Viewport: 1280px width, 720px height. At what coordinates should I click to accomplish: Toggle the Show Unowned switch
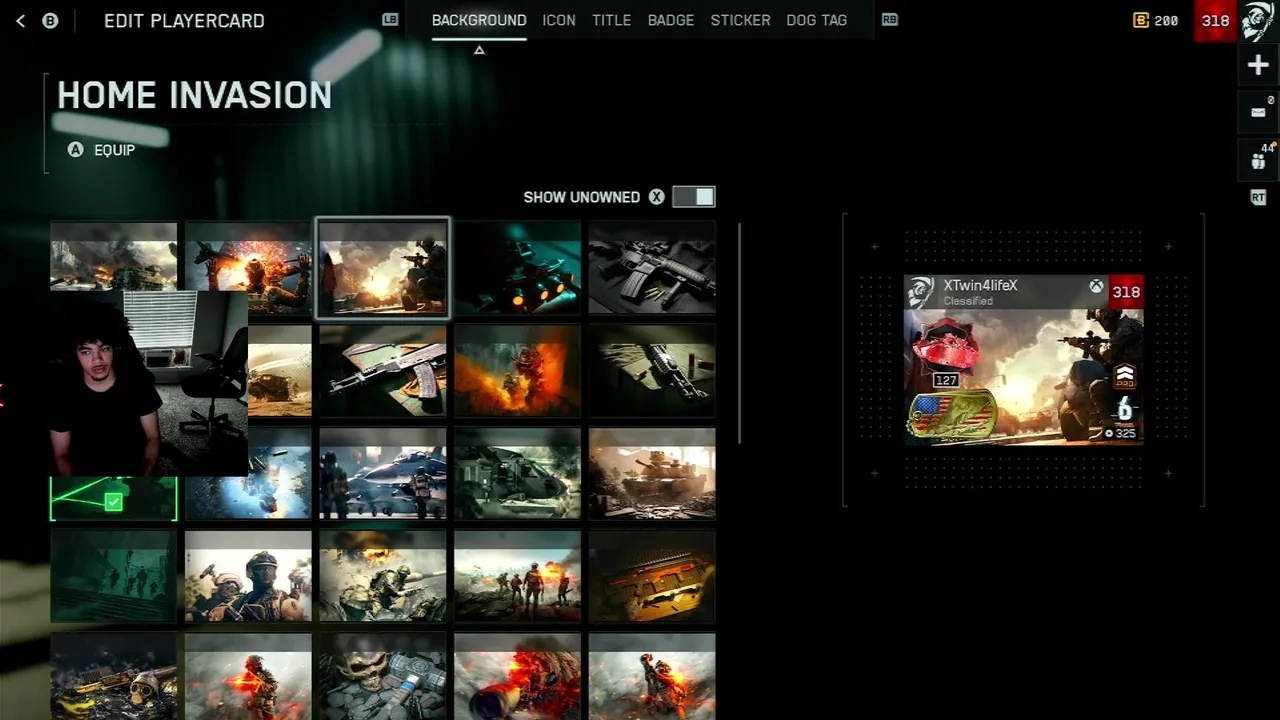tap(694, 197)
